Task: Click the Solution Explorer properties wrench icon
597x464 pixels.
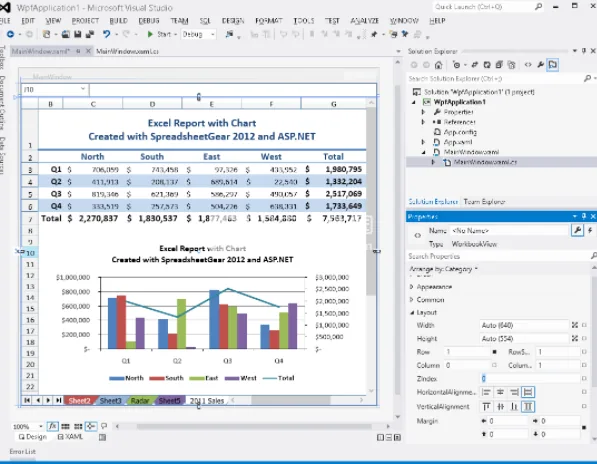Action: tap(540, 65)
